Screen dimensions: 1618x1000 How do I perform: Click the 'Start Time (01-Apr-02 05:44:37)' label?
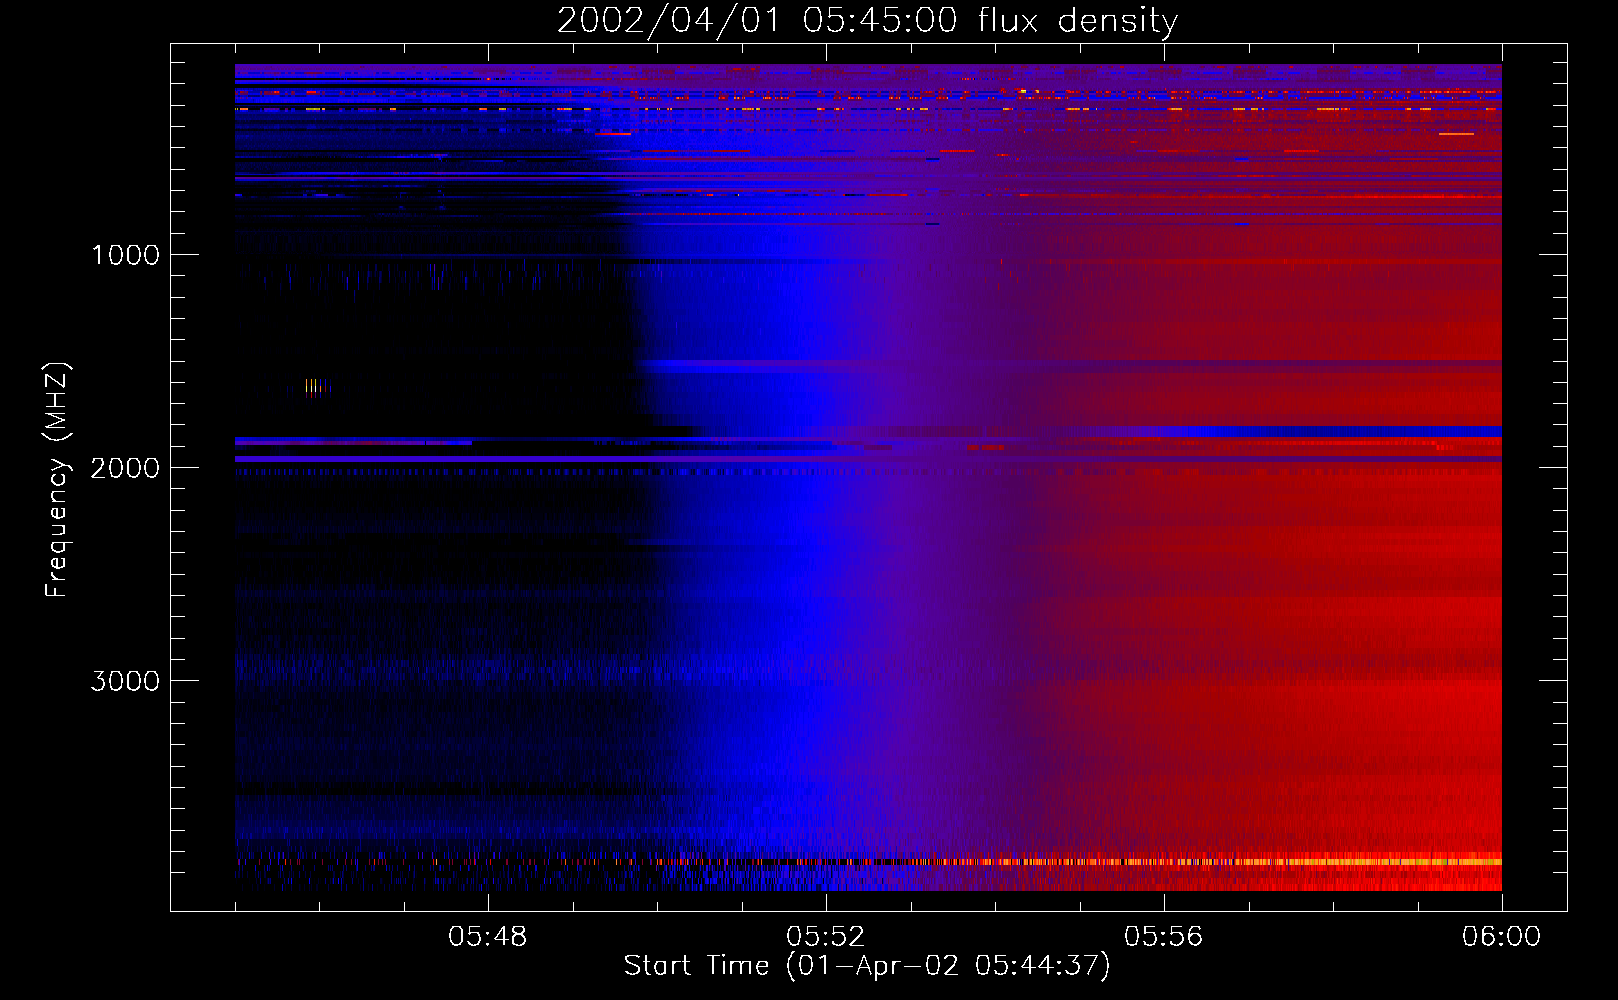[867, 966]
